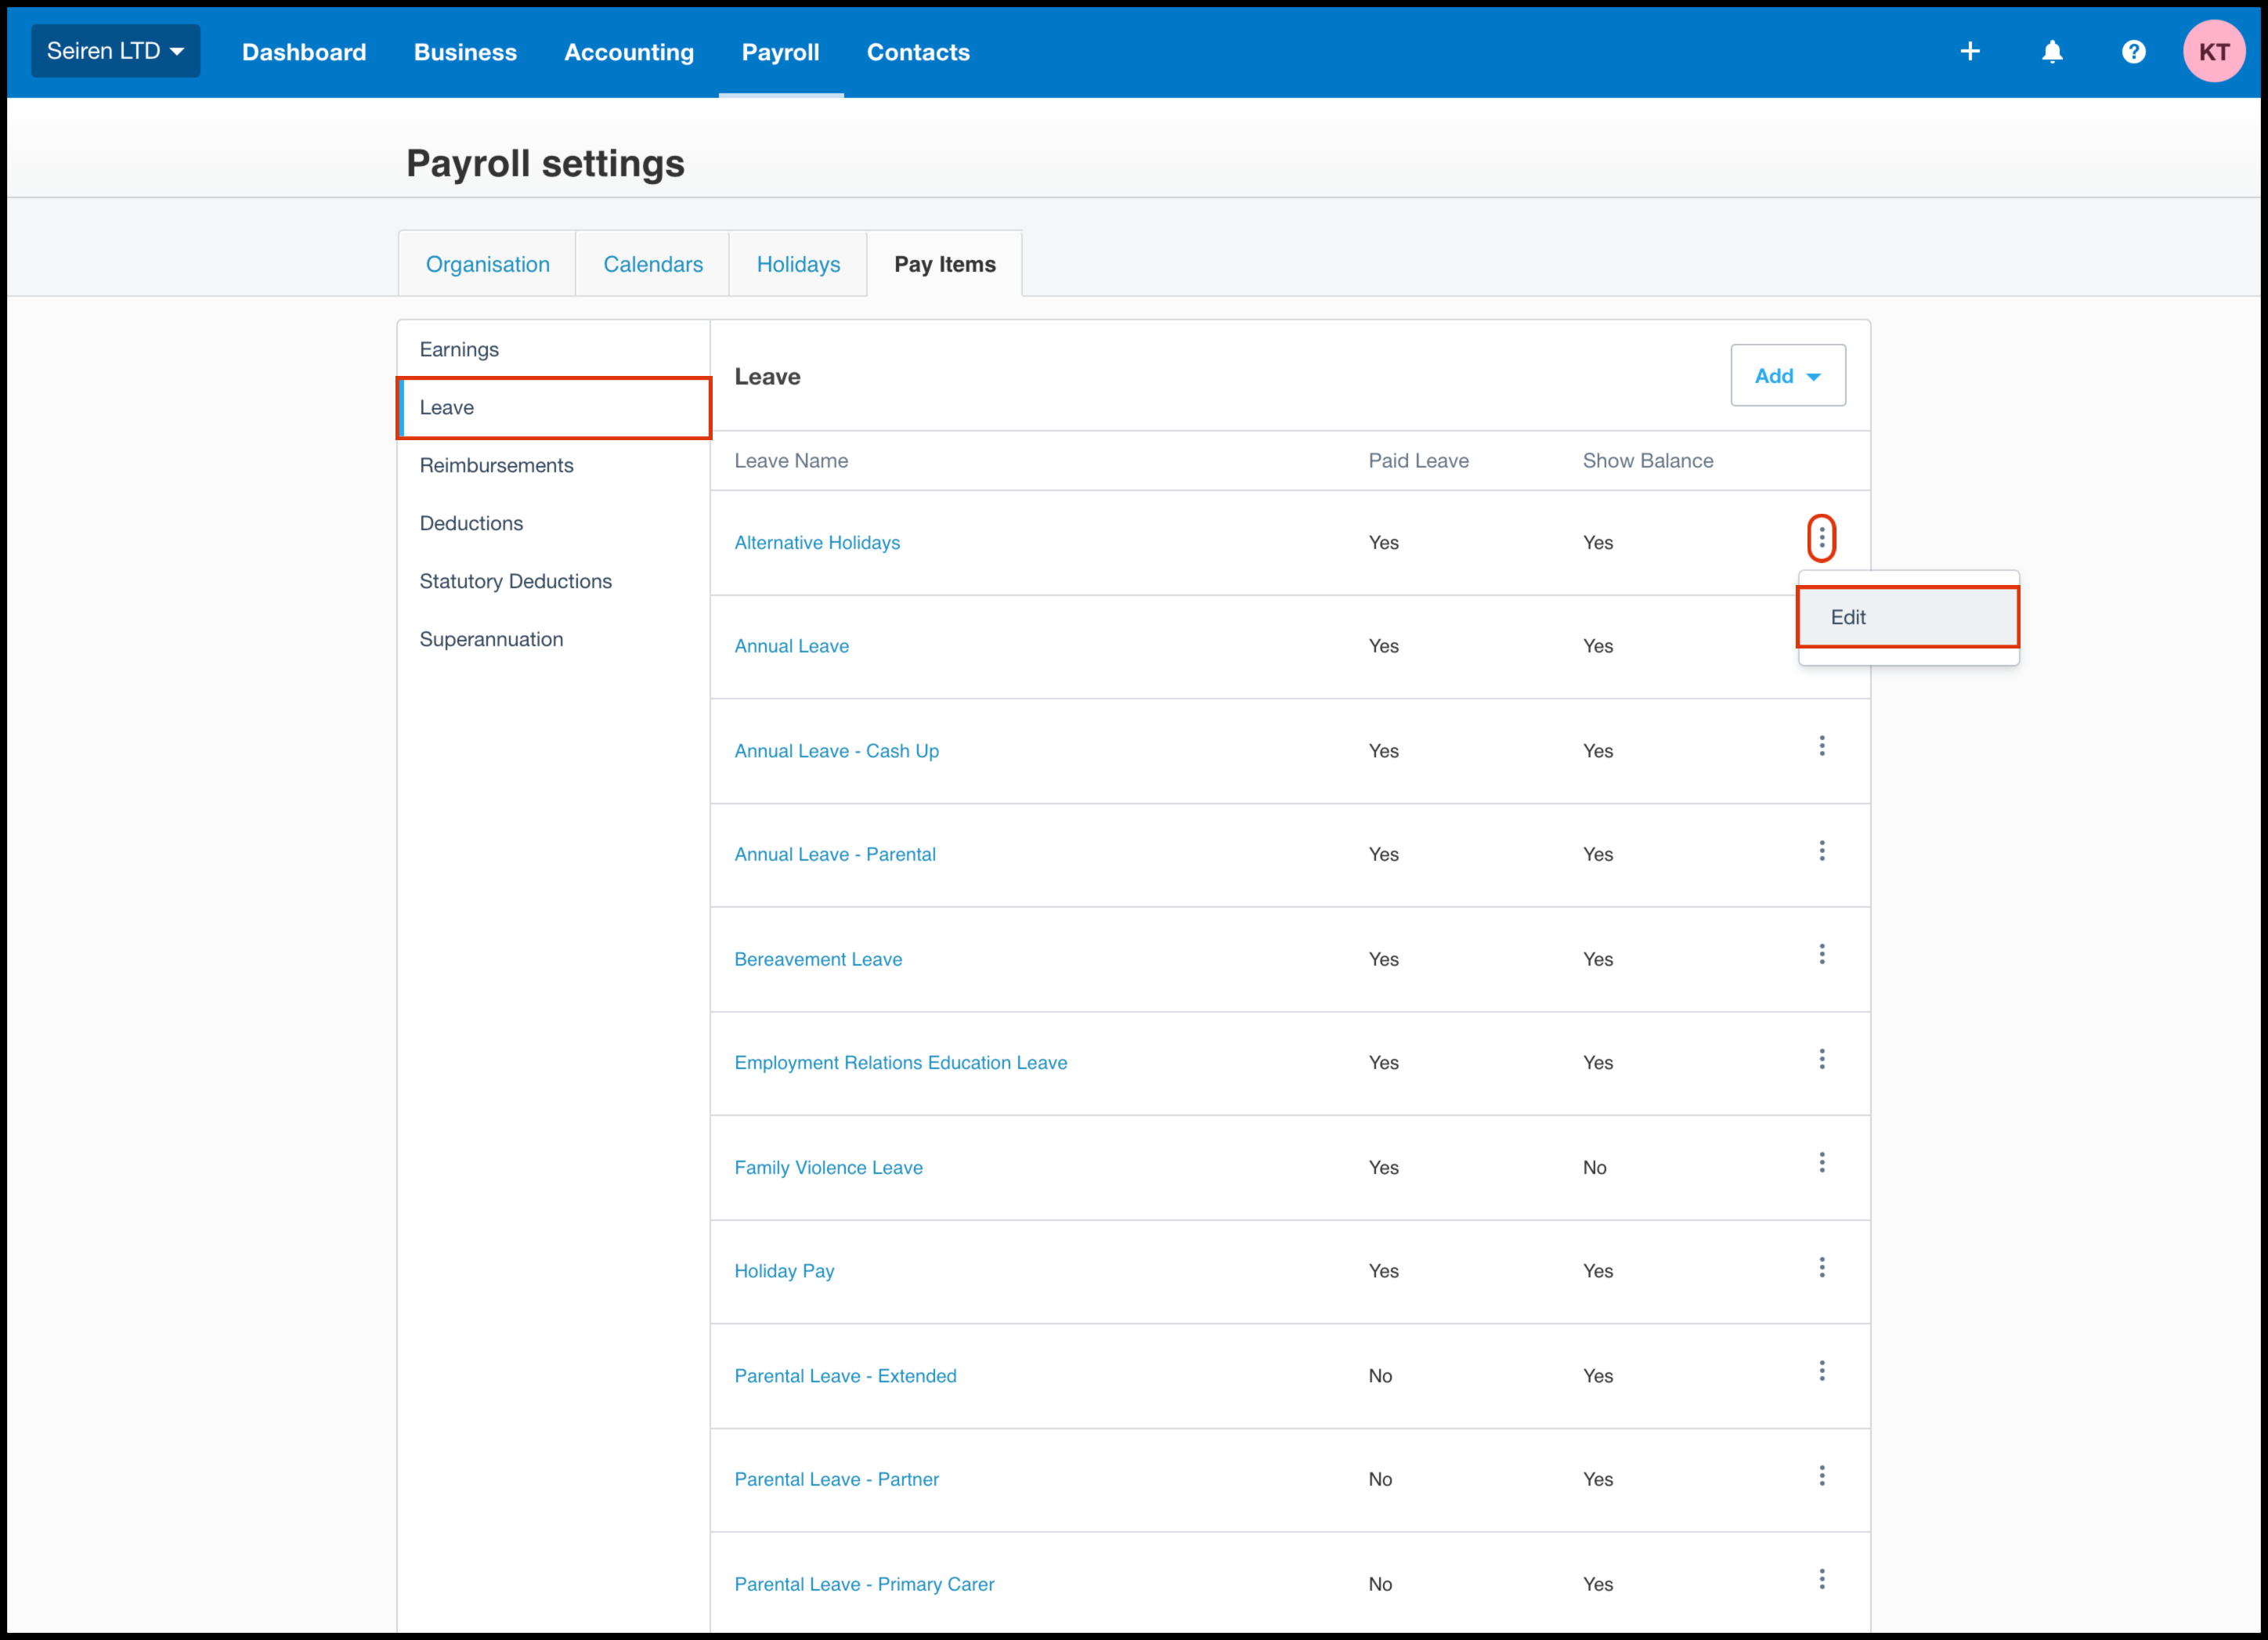The width and height of the screenshot is (2268, 1640).
Task: Expand the Add dropdown button
Action: [x=1787, y=376]
